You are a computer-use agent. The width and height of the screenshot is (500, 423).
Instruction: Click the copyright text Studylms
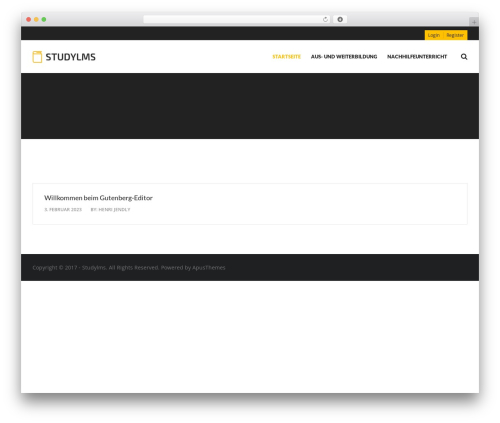pyautogui.click(x=94, y=268)
